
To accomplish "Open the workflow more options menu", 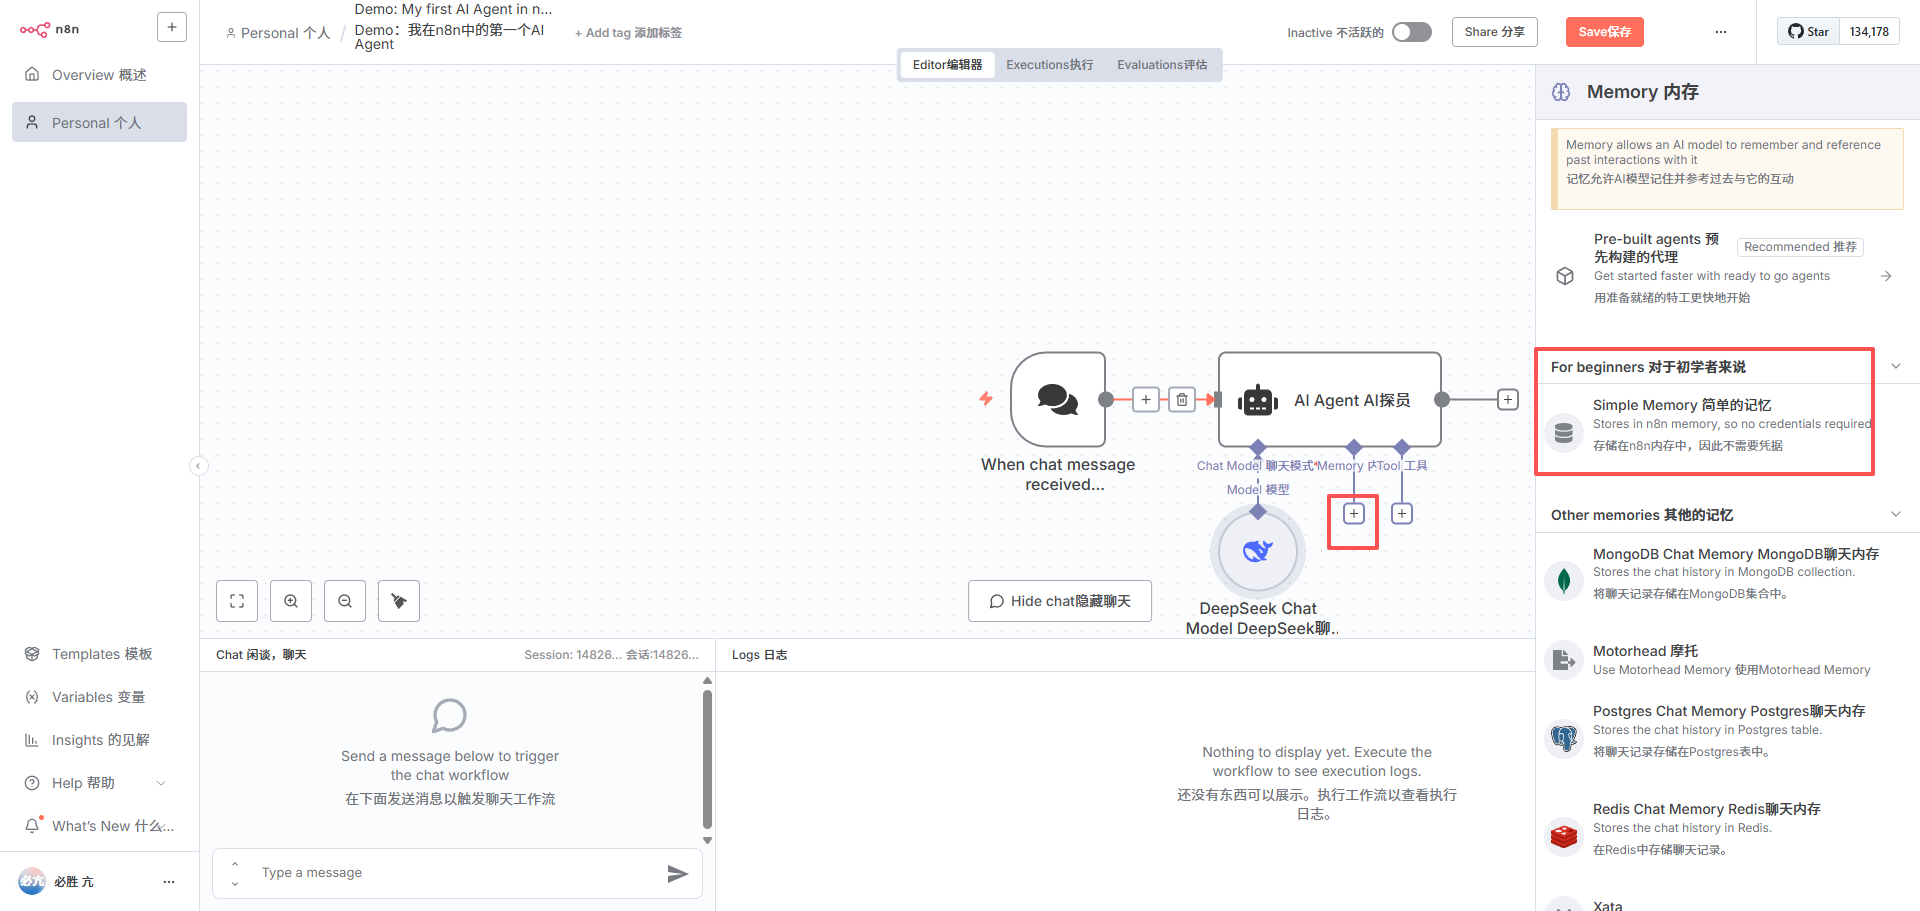I will point(1720,32).
